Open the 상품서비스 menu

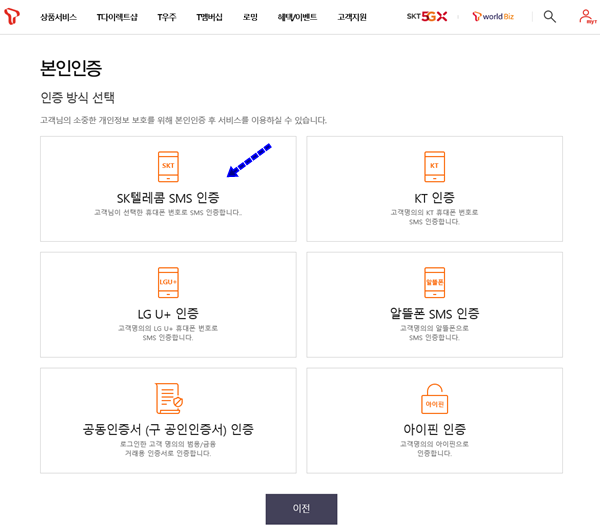(x=59, y=17)
